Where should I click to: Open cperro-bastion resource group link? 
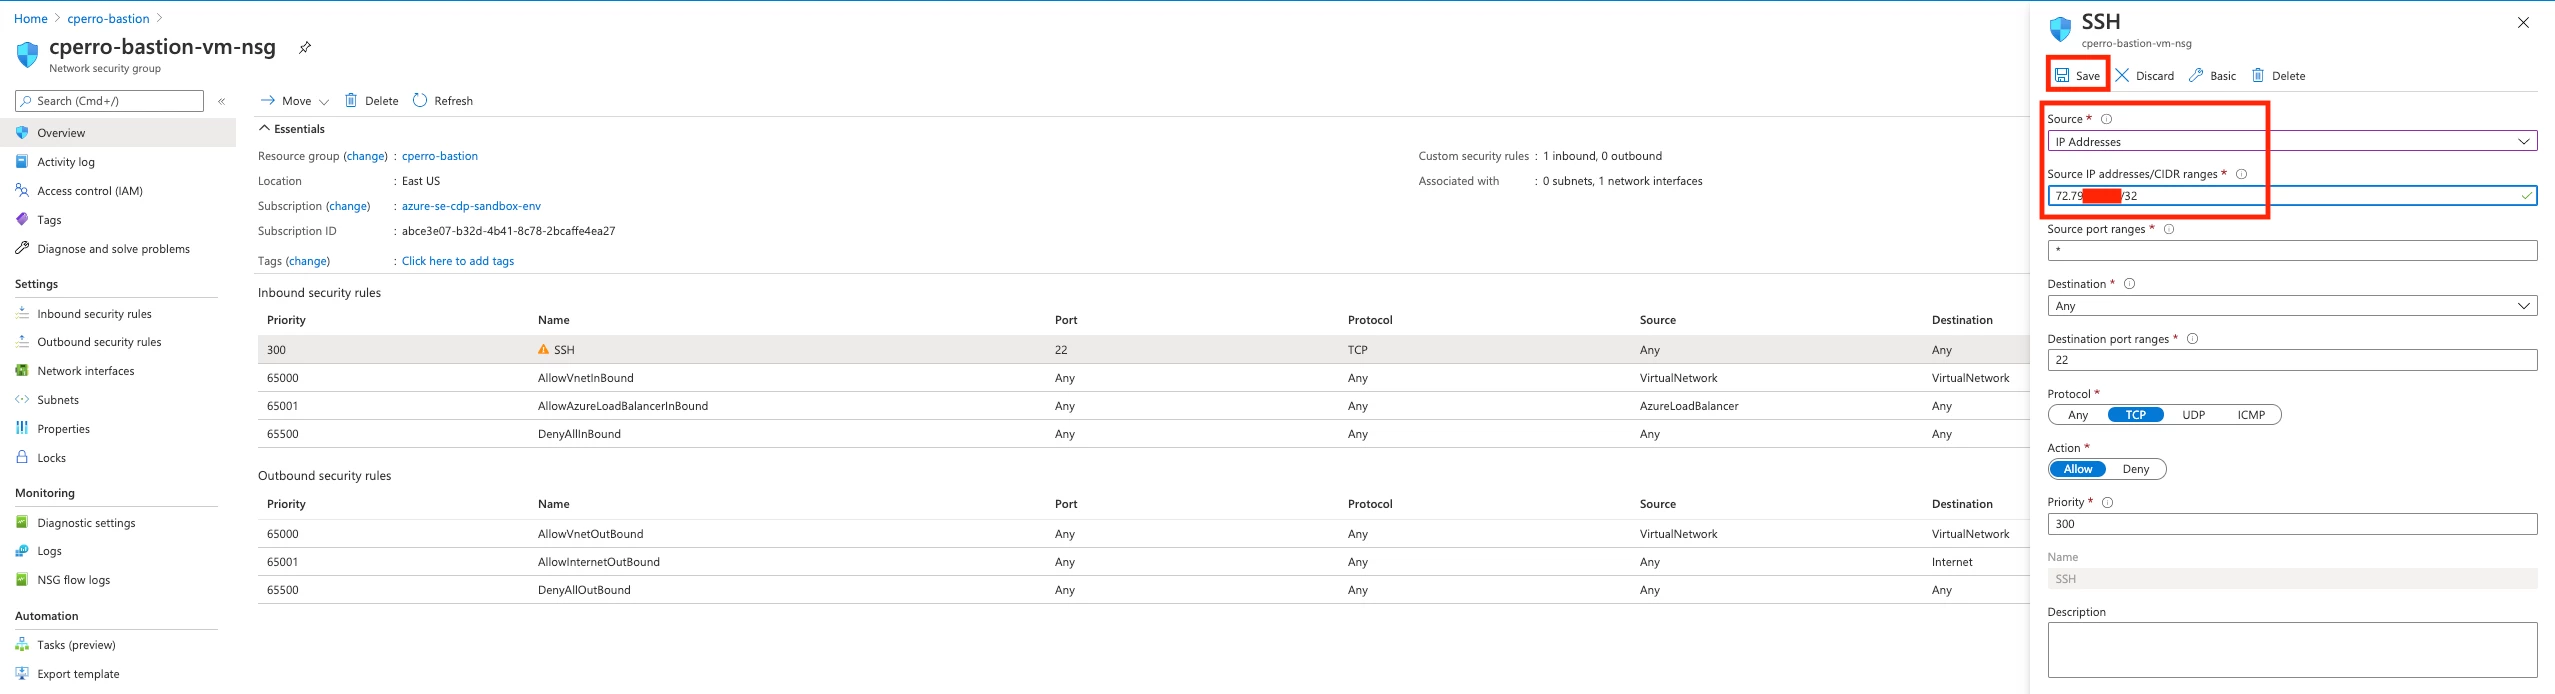[440, 156]
